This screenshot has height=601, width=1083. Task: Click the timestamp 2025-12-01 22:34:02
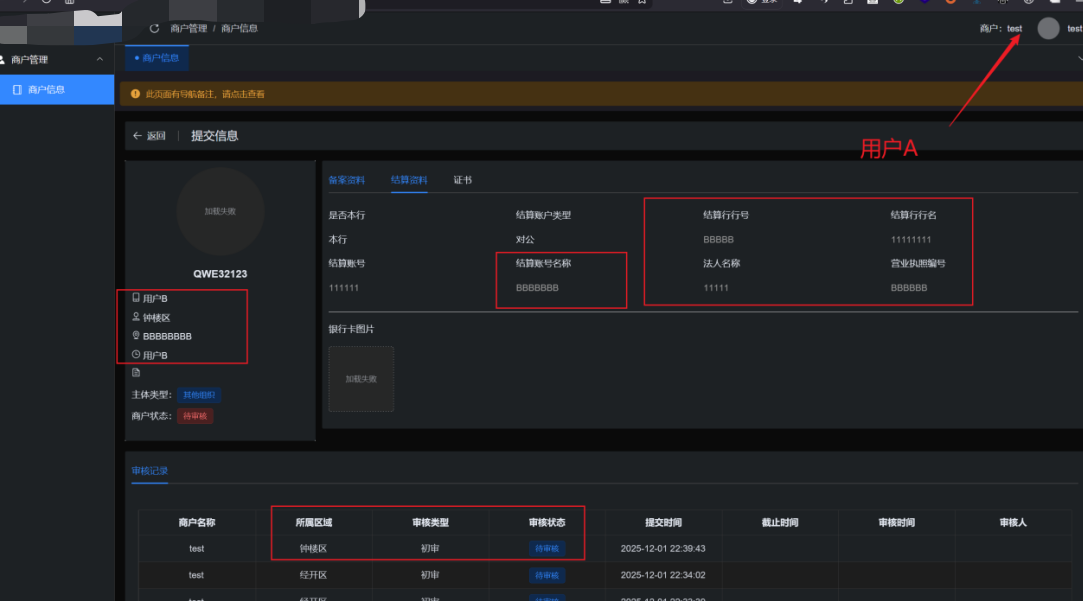click(x=663, y=575)
